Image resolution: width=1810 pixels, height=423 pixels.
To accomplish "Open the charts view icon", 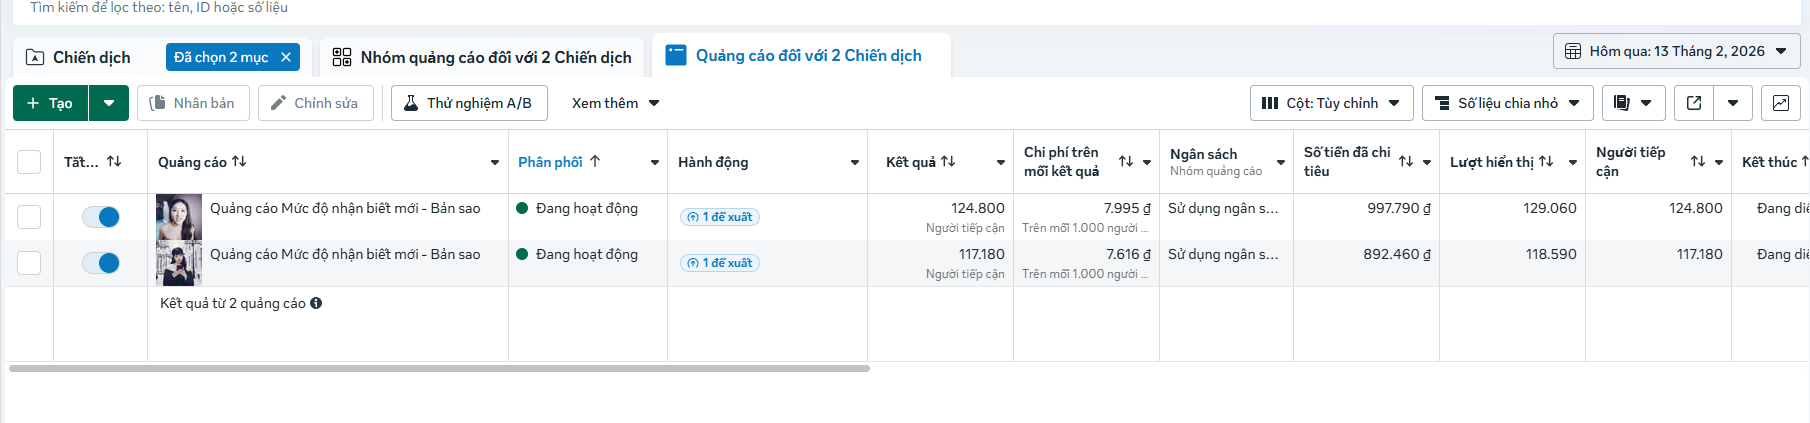I will (1780, 103).
